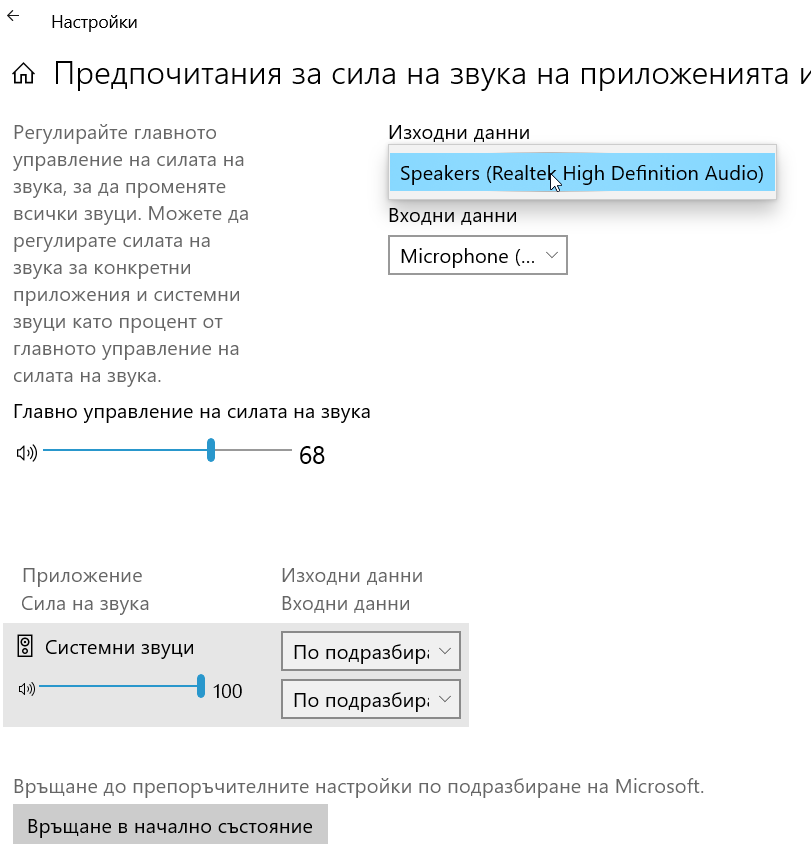
Task: Open the Microphone input device dropdown
Action: [477, 256]
